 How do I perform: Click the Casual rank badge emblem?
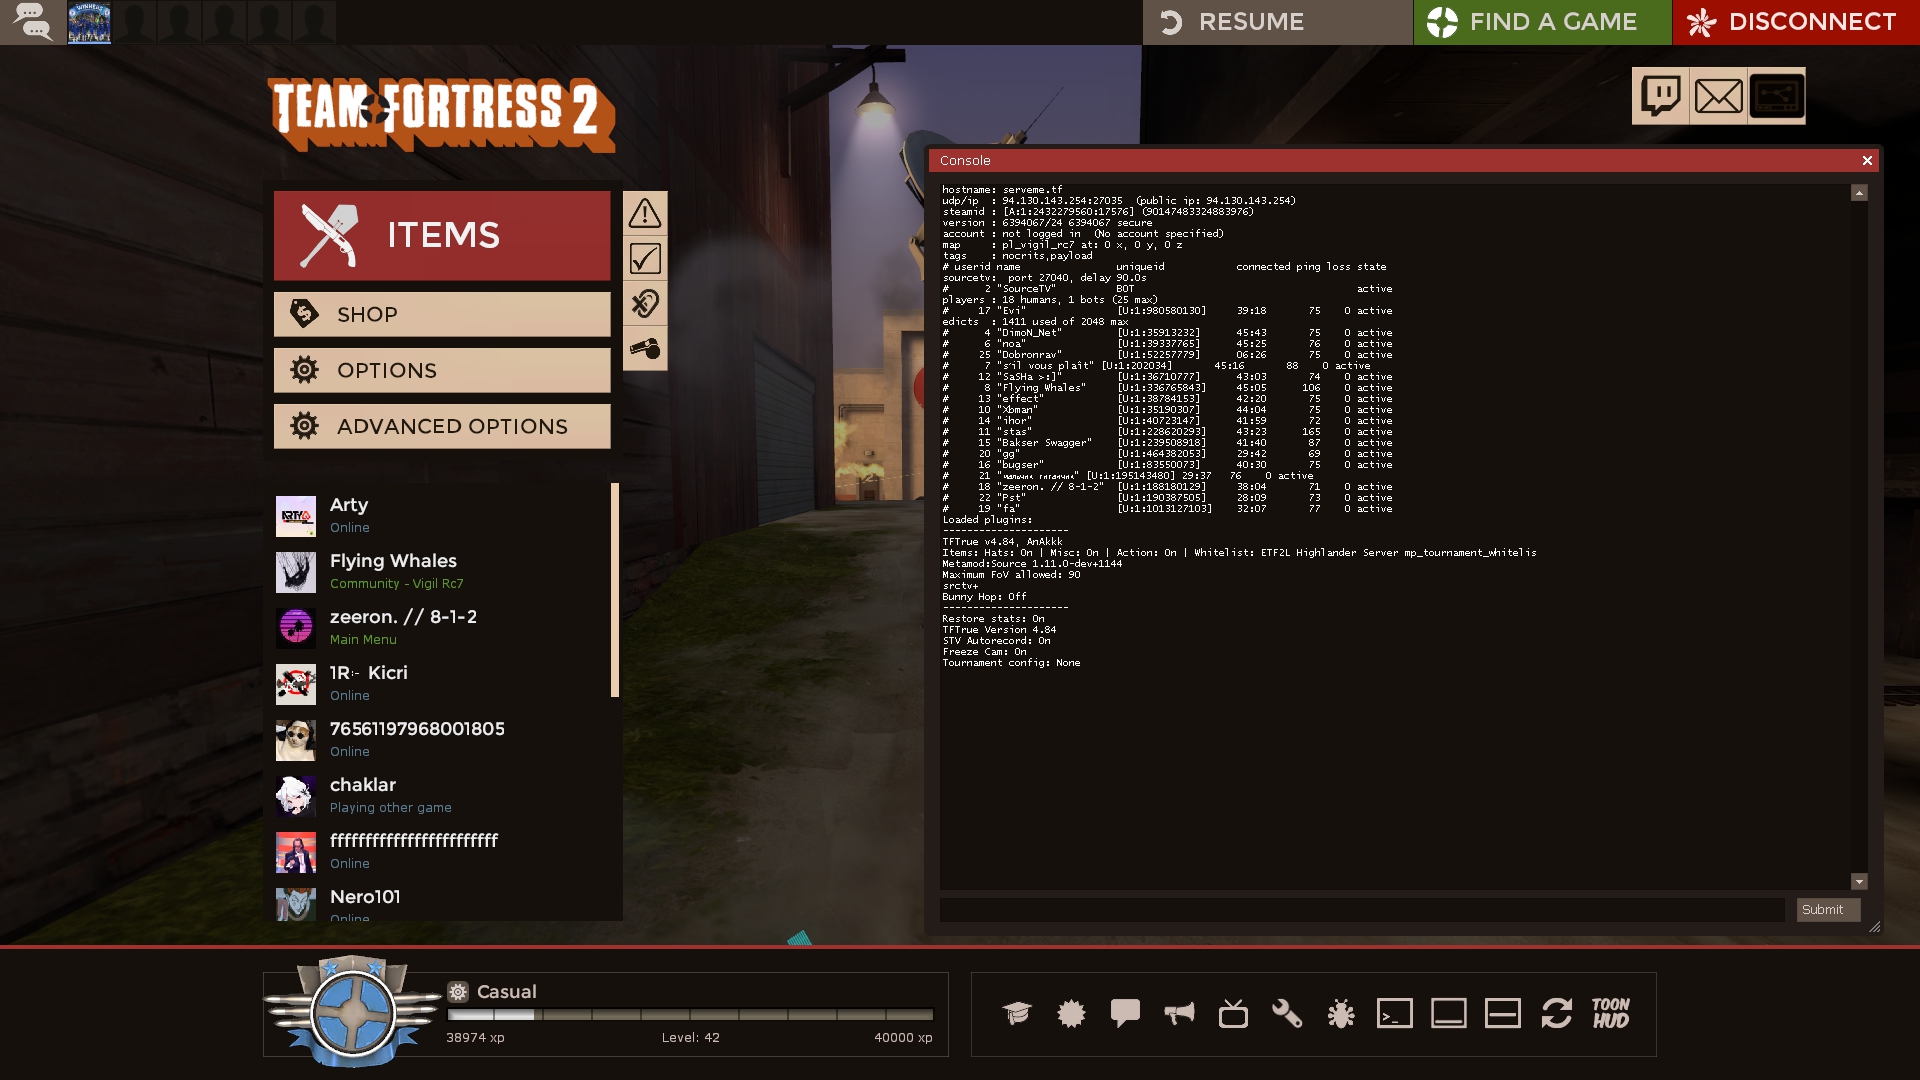pos(352,1012)
